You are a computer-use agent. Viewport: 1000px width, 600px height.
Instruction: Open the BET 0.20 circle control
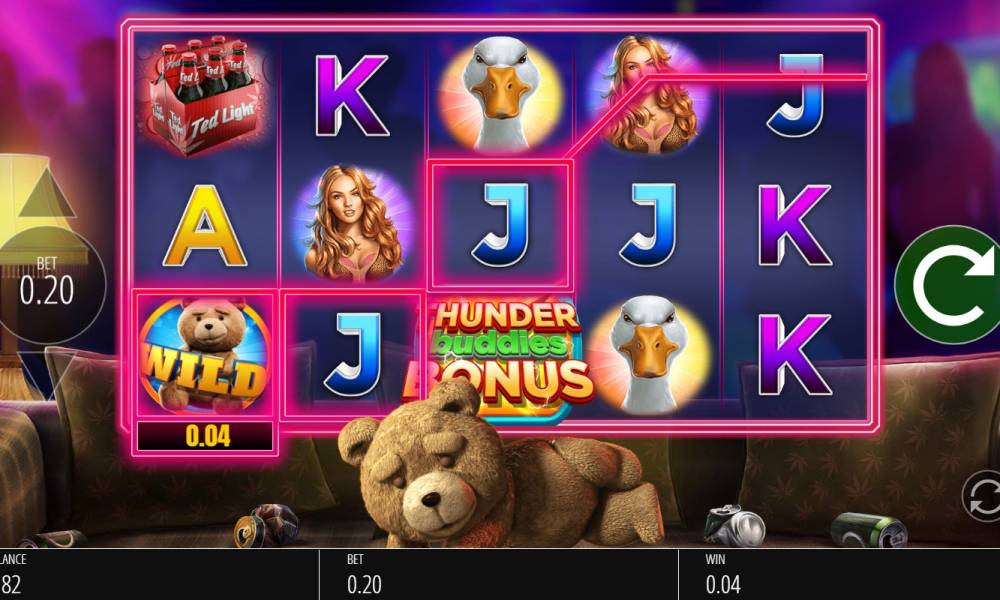(x=46, y=284)
